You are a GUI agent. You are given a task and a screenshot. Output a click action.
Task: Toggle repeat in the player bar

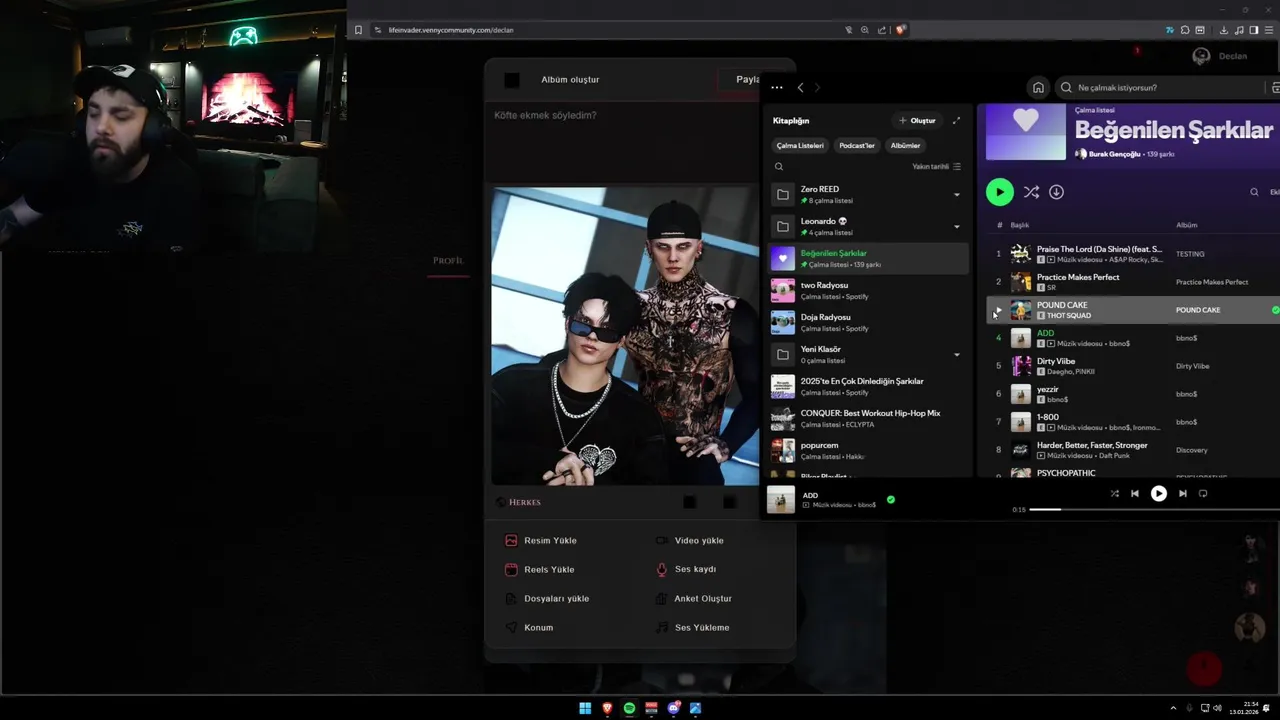(x=1203, y=493)
